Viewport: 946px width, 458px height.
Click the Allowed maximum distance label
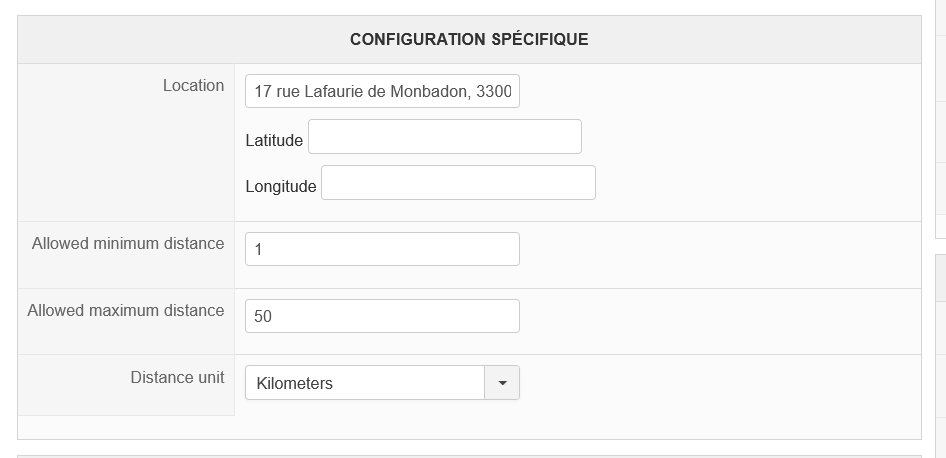point(126,311)
